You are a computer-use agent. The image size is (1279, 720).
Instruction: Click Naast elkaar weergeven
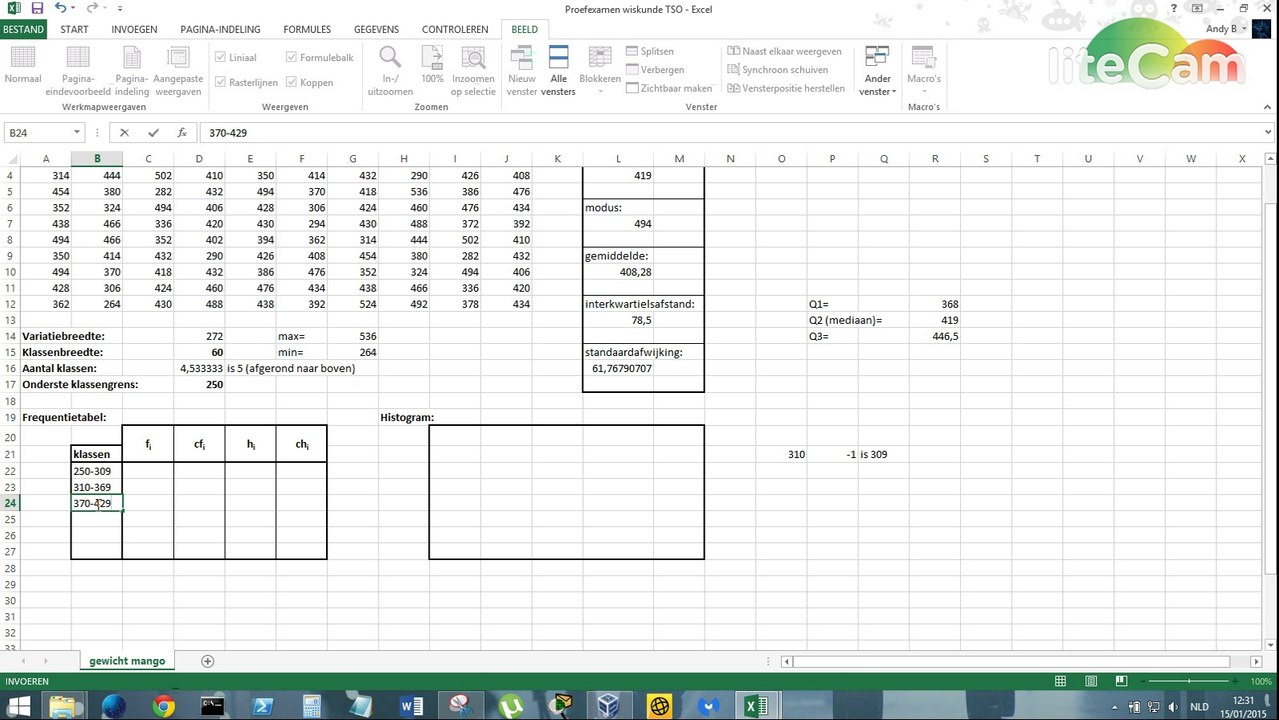point(784,51)
